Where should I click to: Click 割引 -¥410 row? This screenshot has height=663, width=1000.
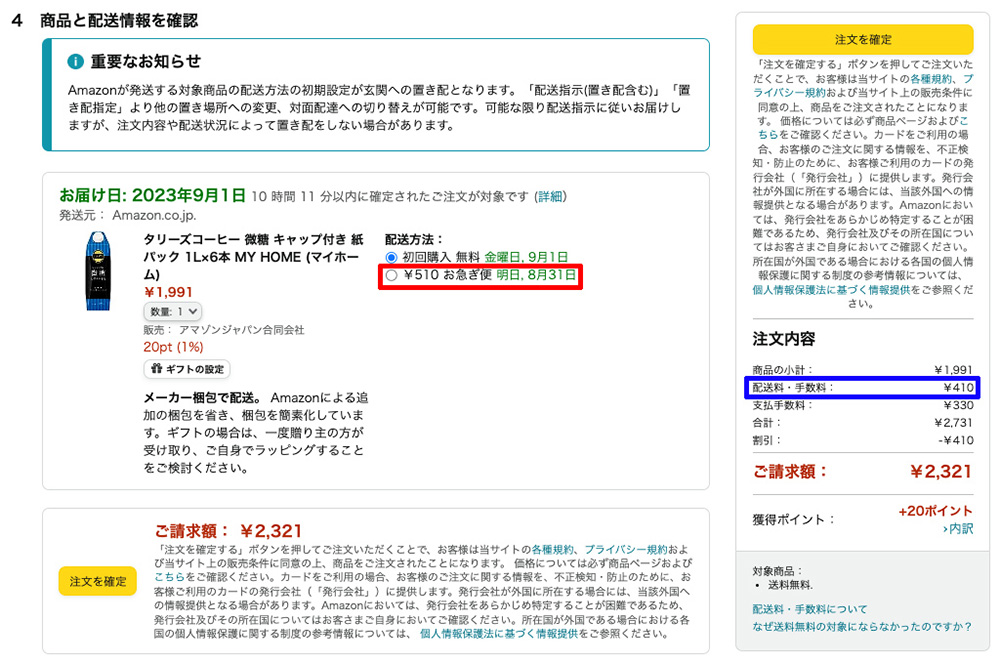[x=863, y=440]
